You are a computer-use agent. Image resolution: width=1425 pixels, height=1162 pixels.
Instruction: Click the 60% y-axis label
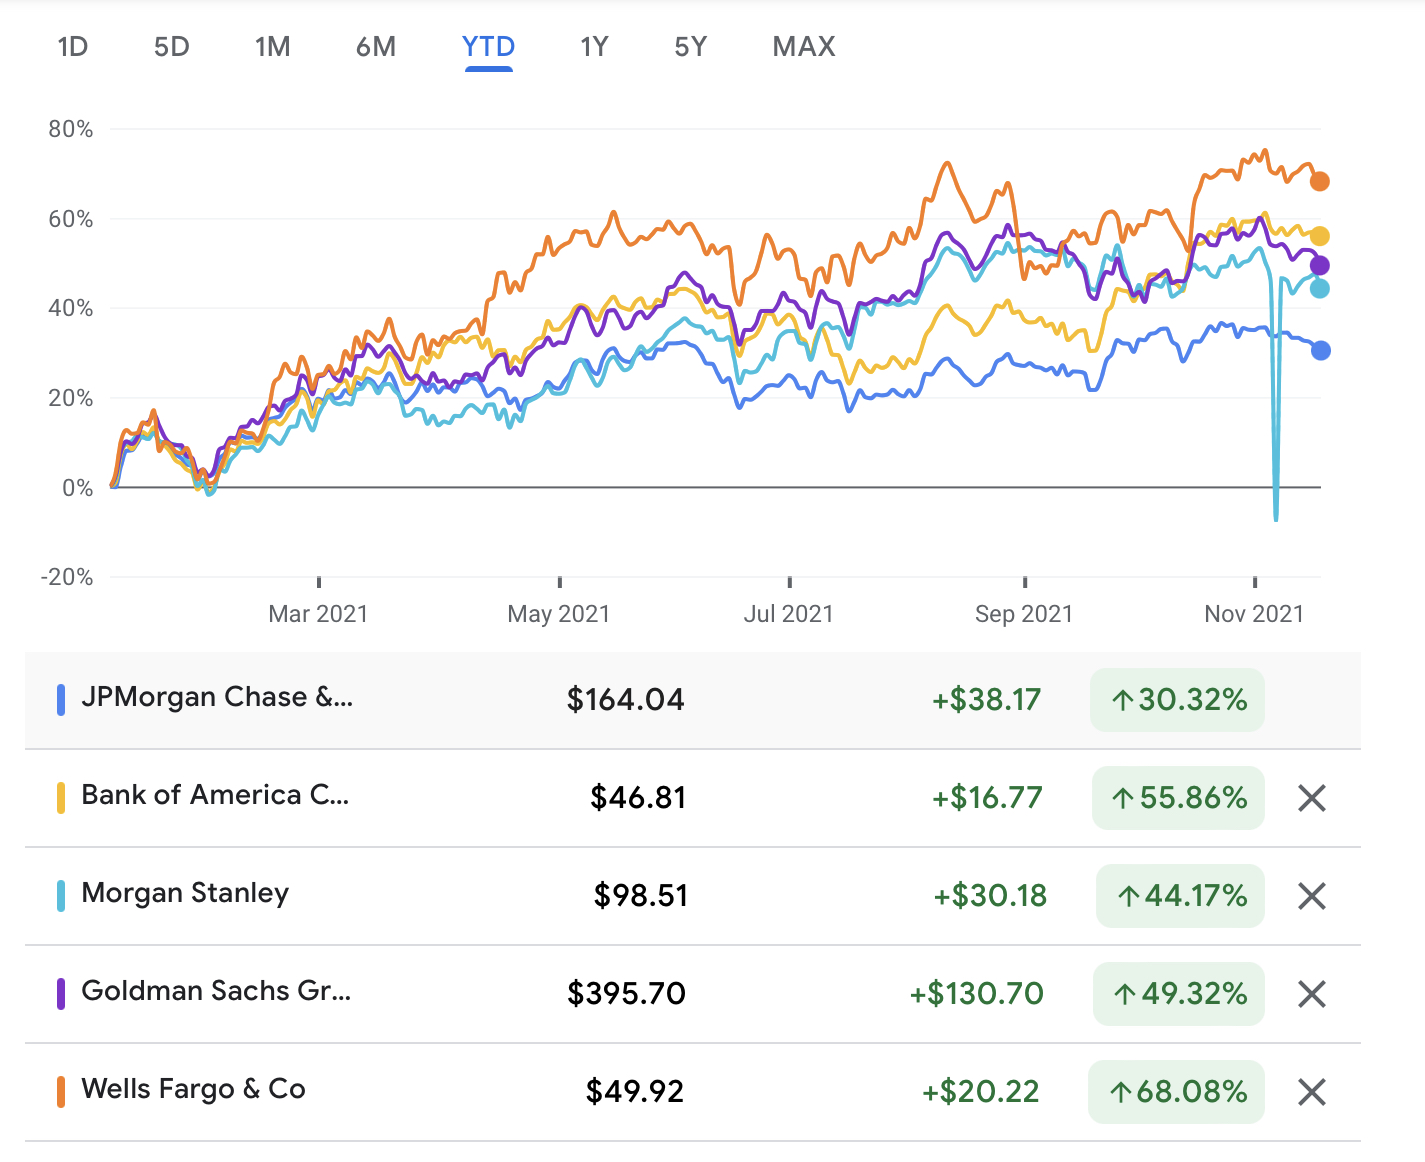pyautogui.click(x=71, y=219)
